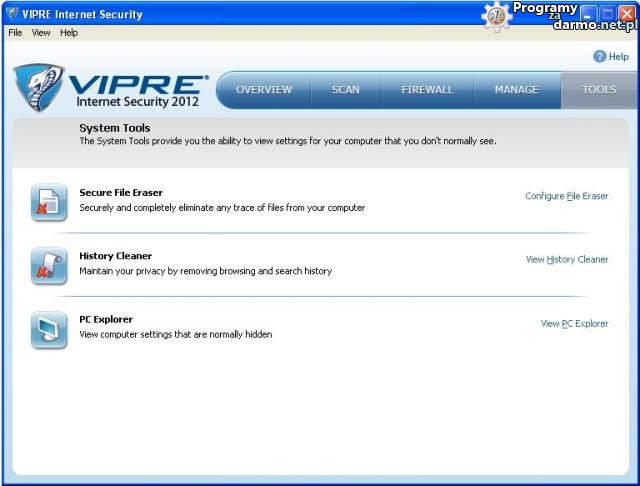Open the File menu
Image resolution: width=640 pixels, height=486 pixels.
click(15, 33)
